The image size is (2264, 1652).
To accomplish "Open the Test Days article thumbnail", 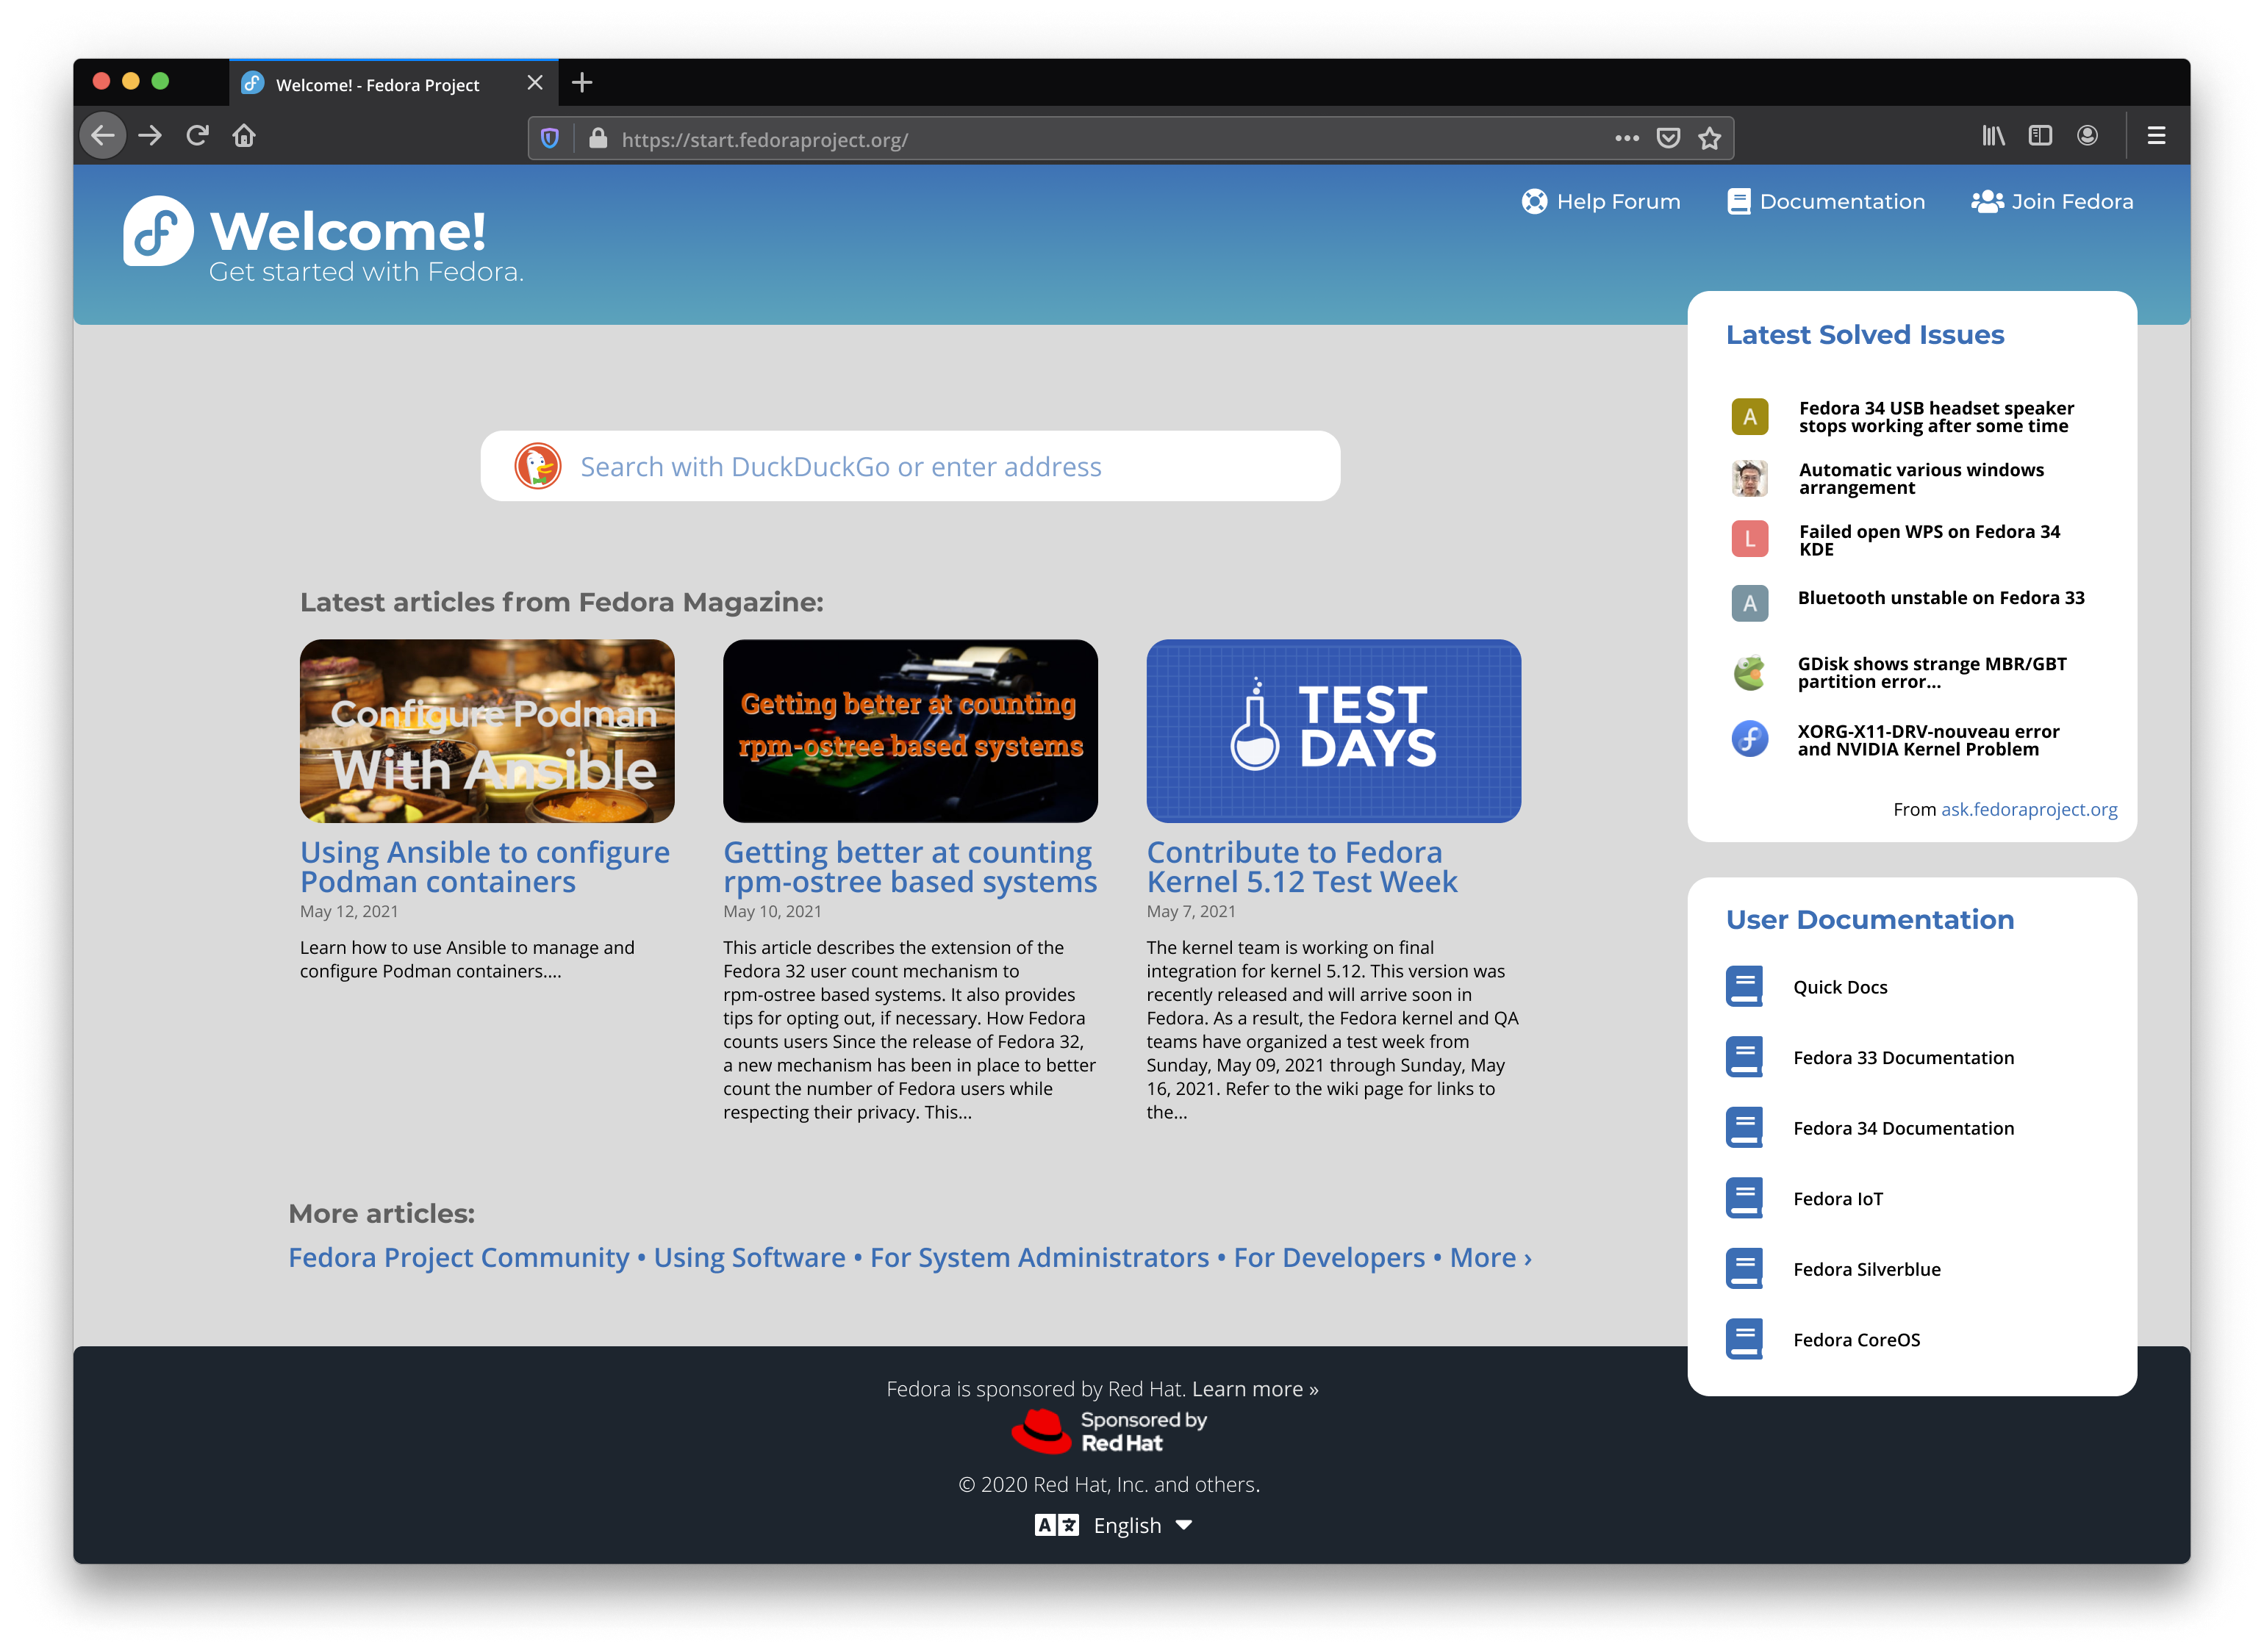I will [1334, 731].
